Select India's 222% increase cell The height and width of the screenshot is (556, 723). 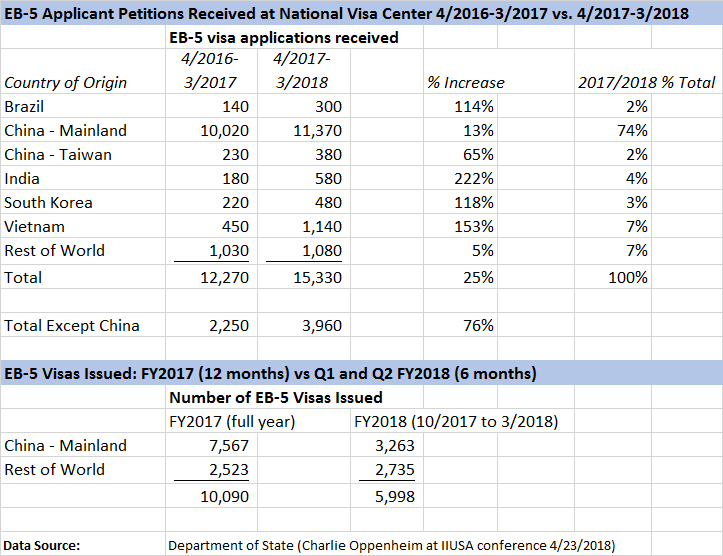477,178
